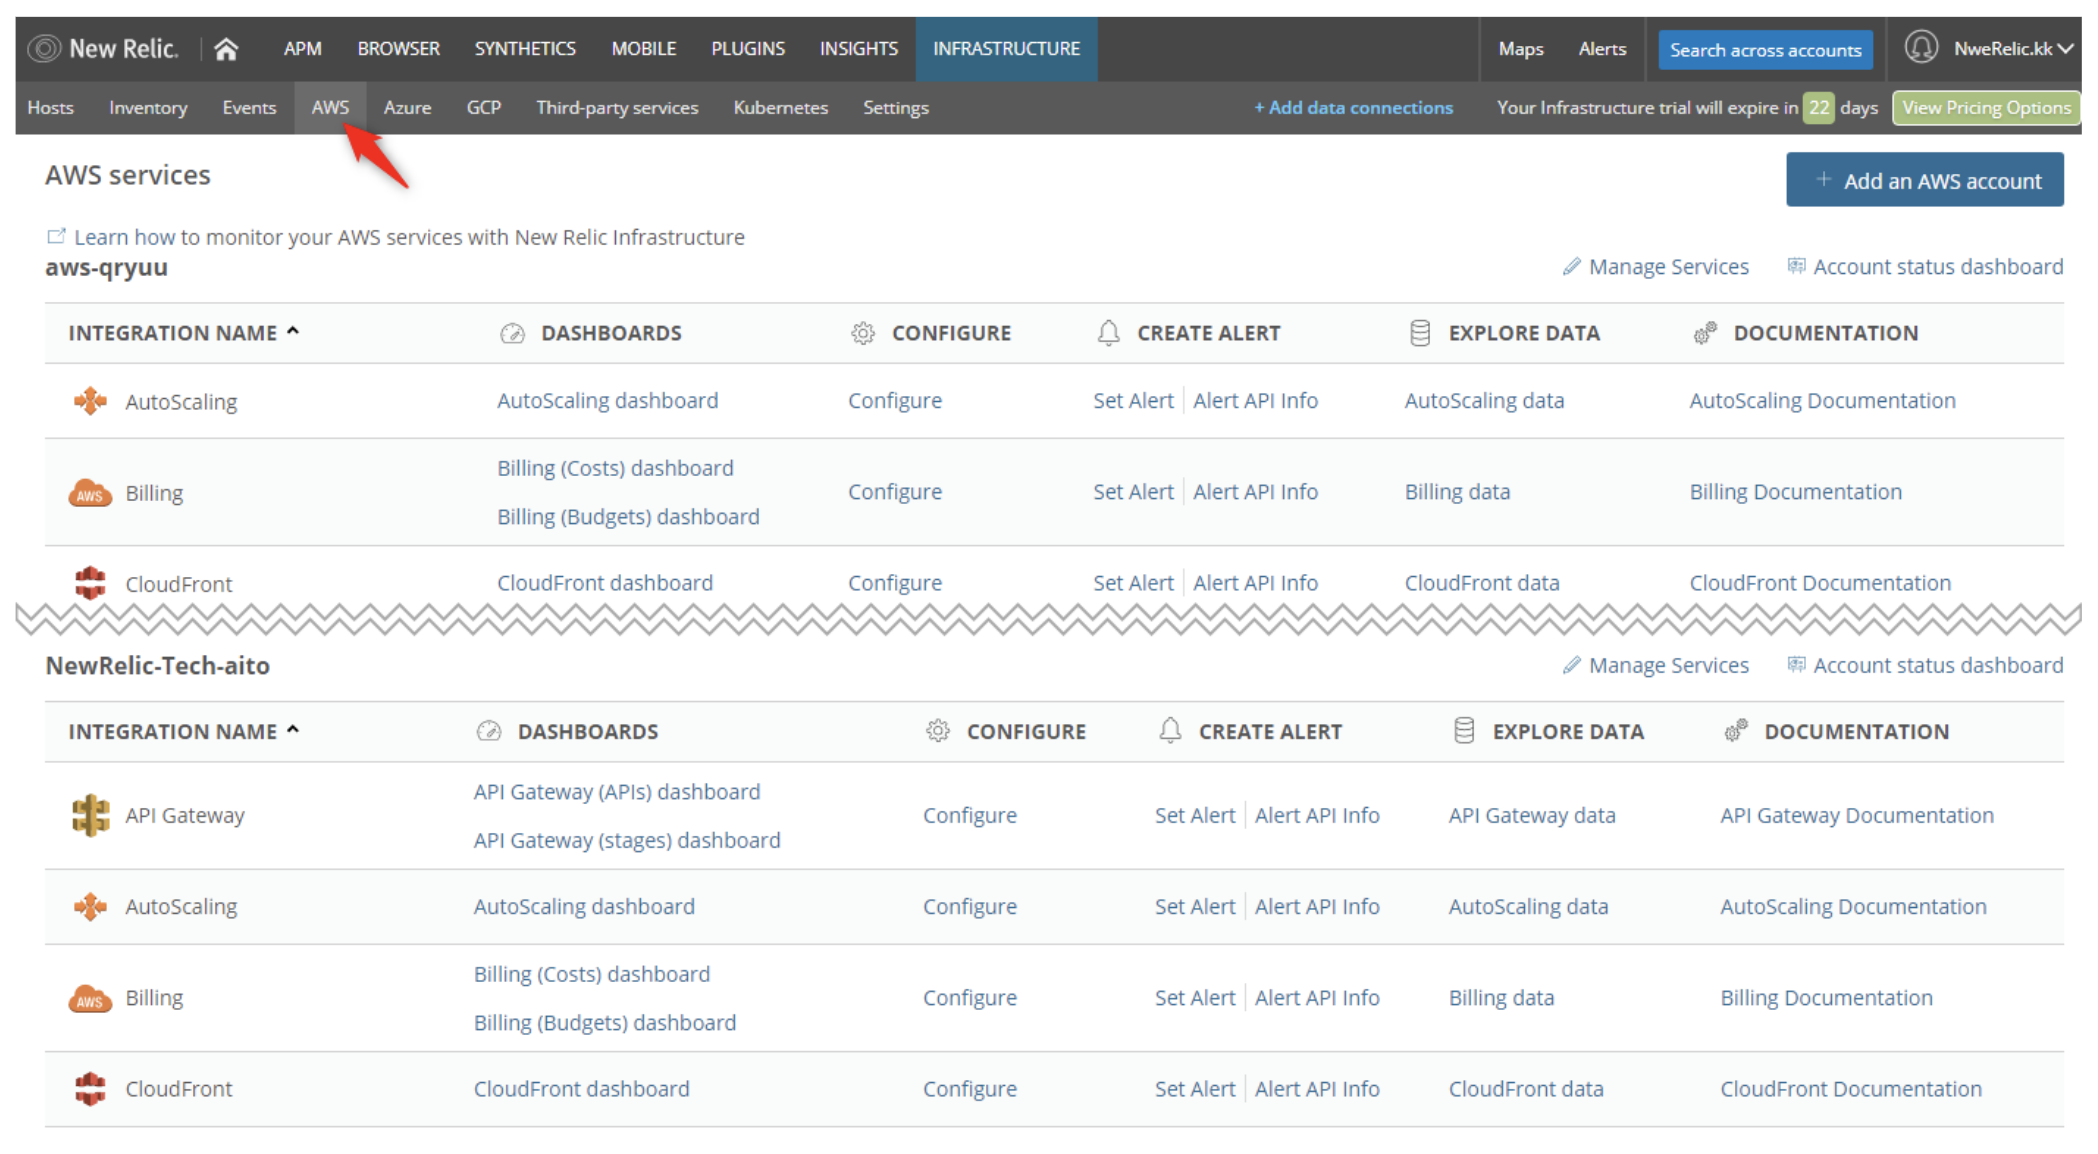Click the plus icon on Add an AWS account

tap(1823, 179)
